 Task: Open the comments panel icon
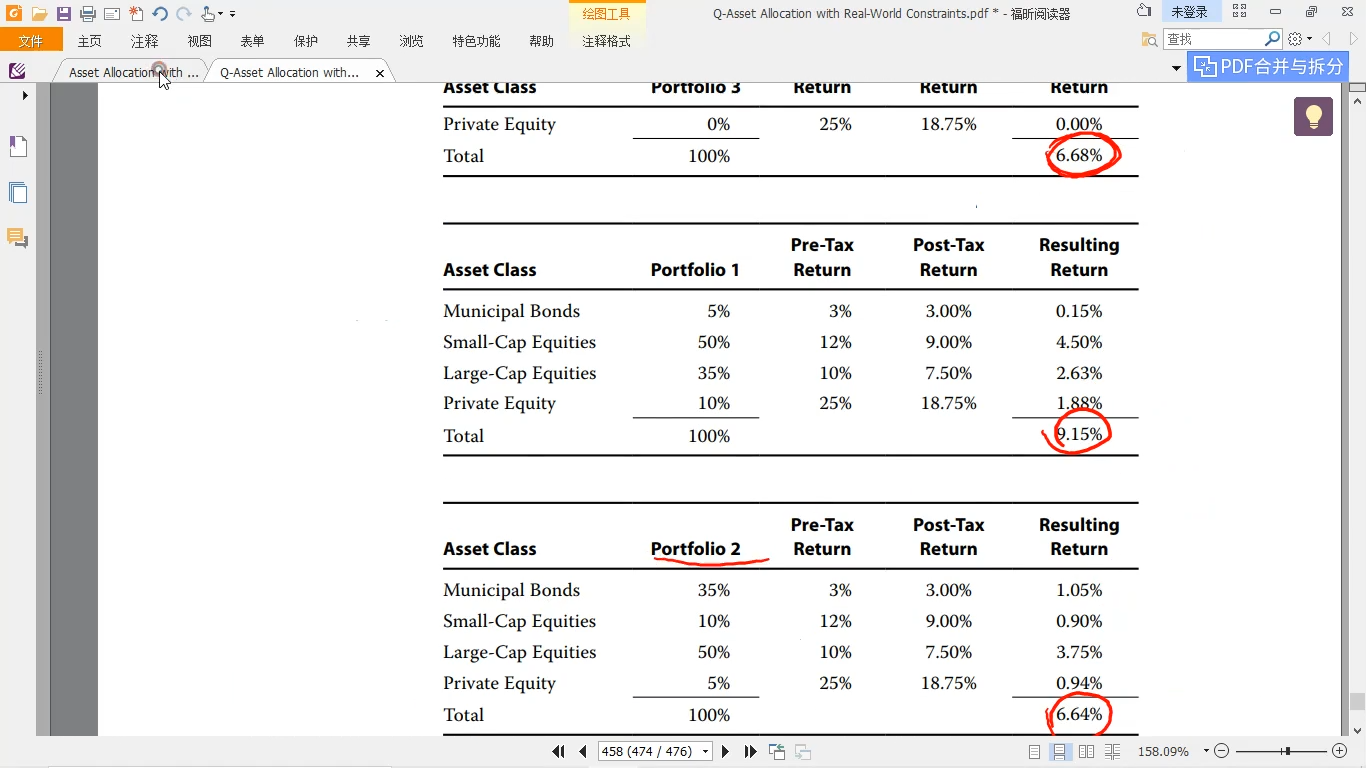(17, 238)
